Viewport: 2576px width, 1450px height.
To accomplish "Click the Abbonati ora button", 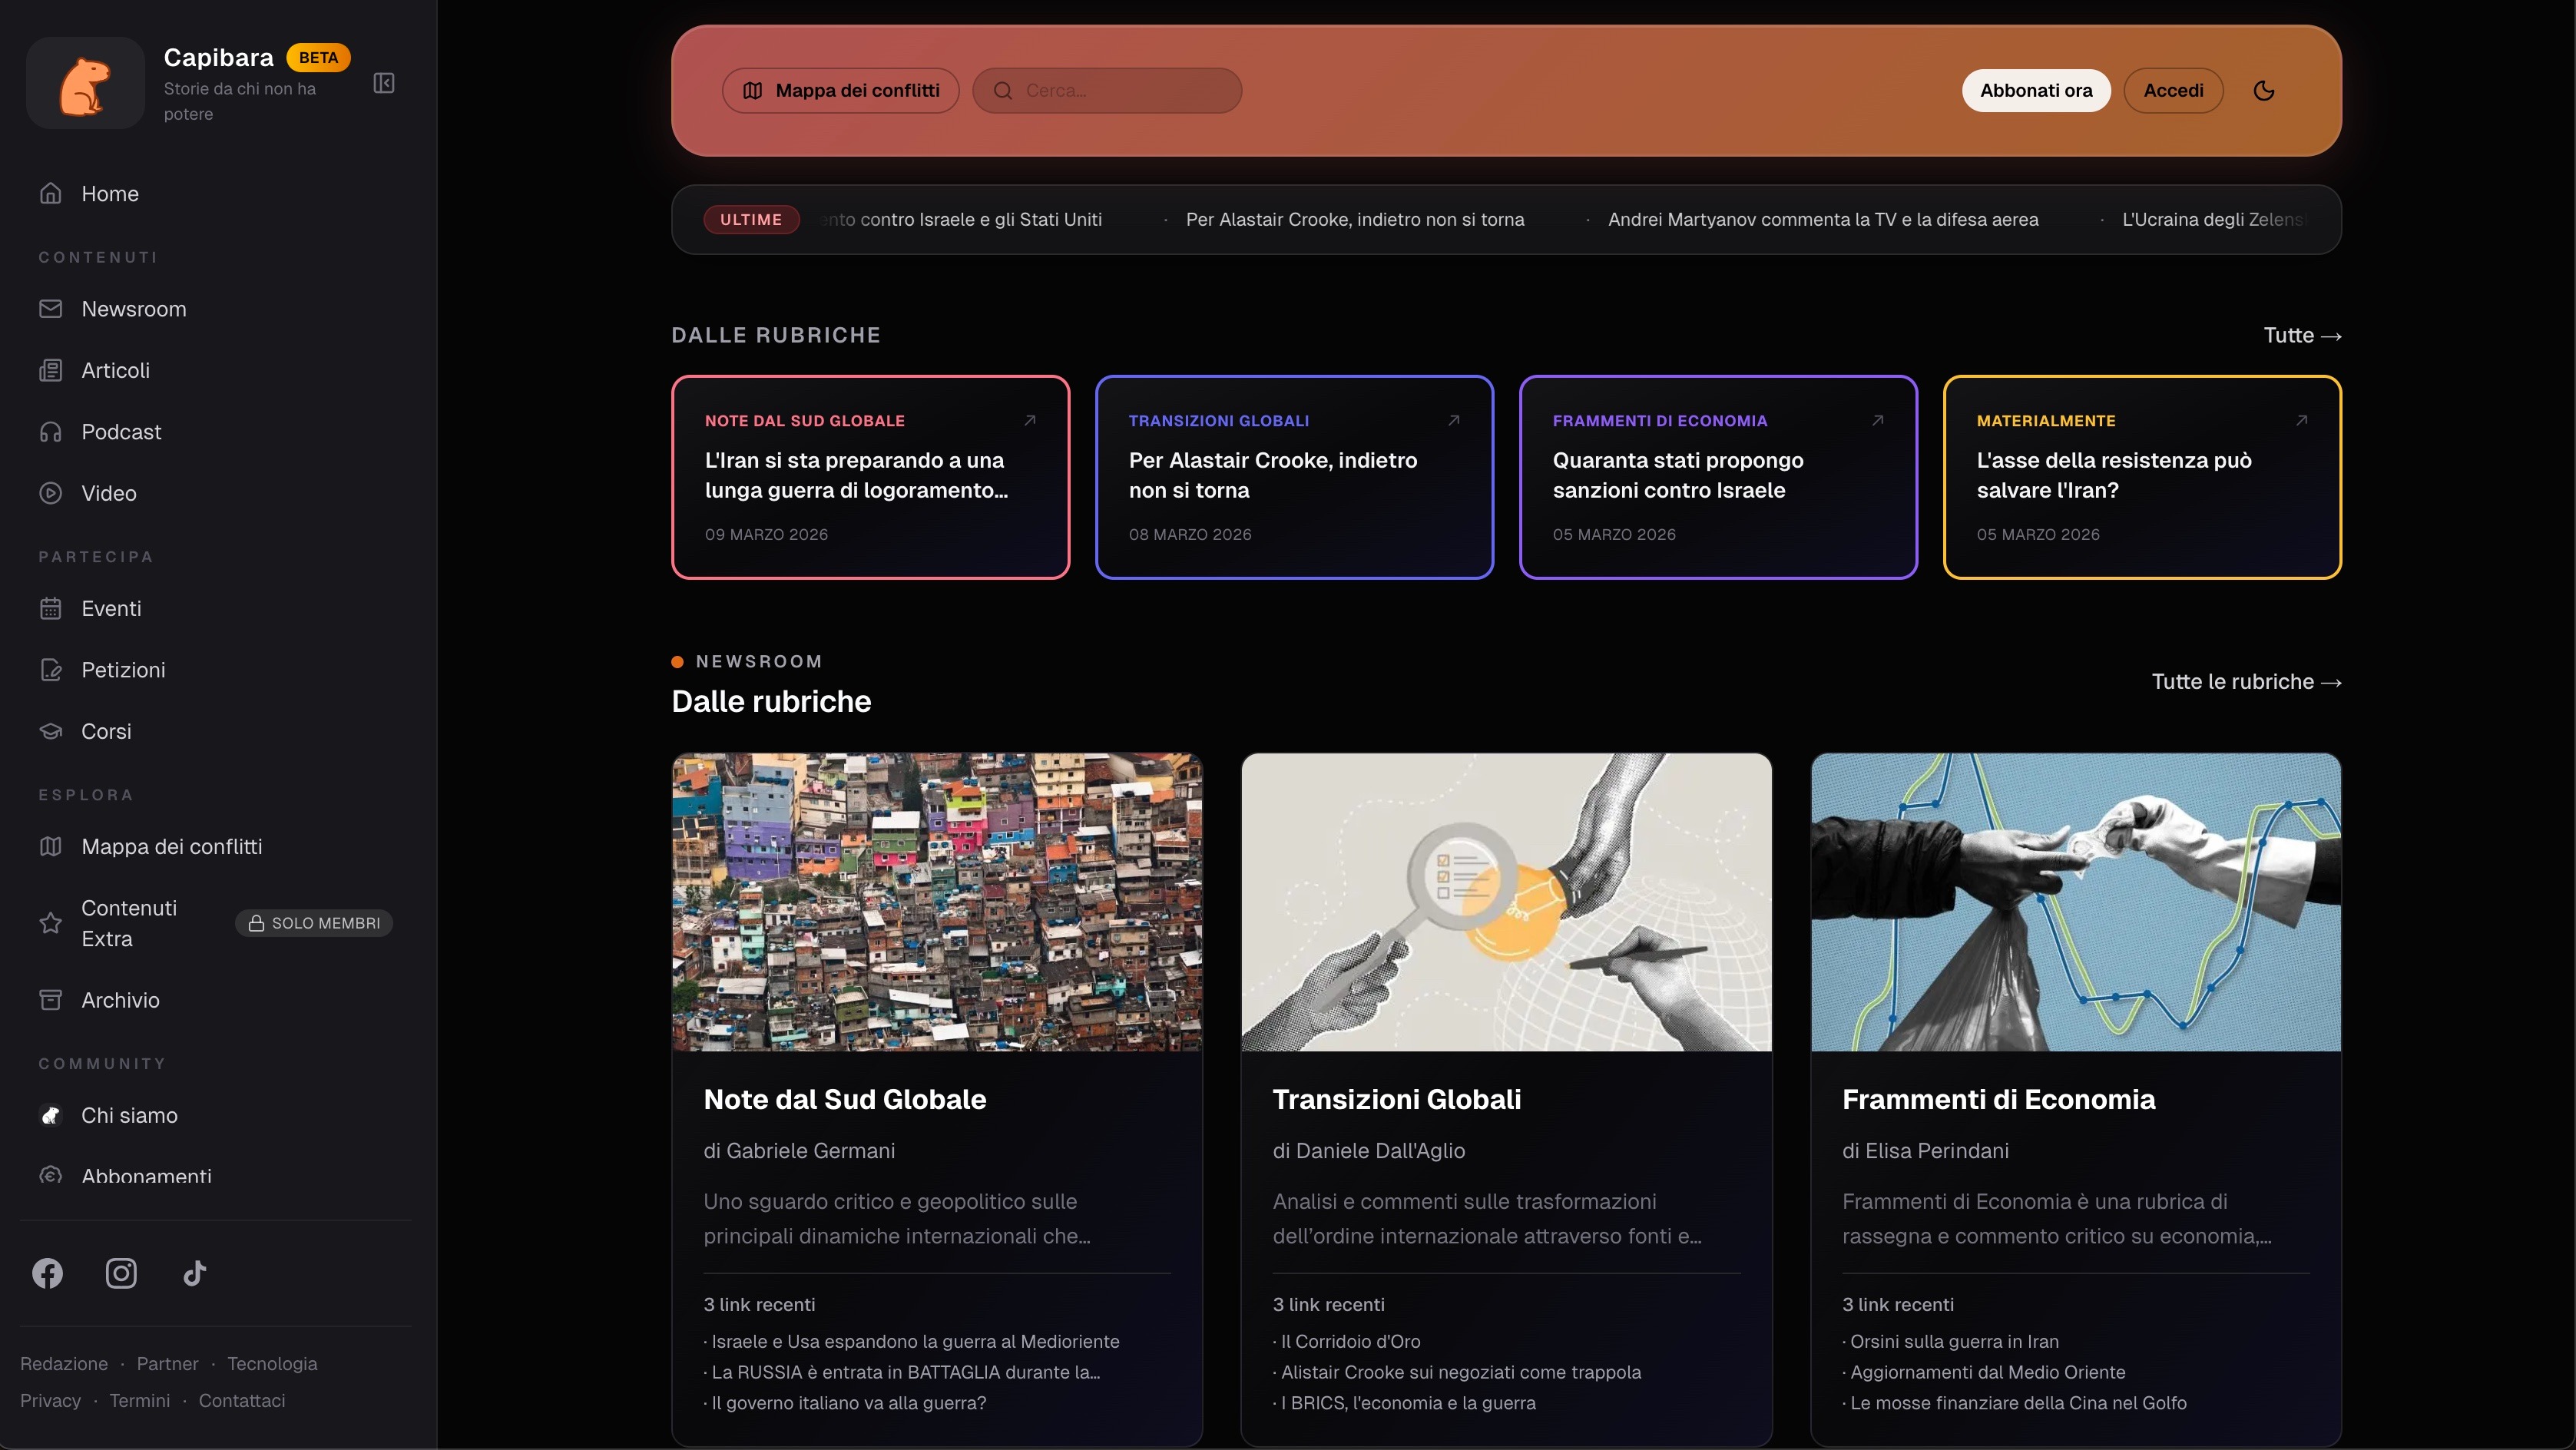I will 2036,91.
